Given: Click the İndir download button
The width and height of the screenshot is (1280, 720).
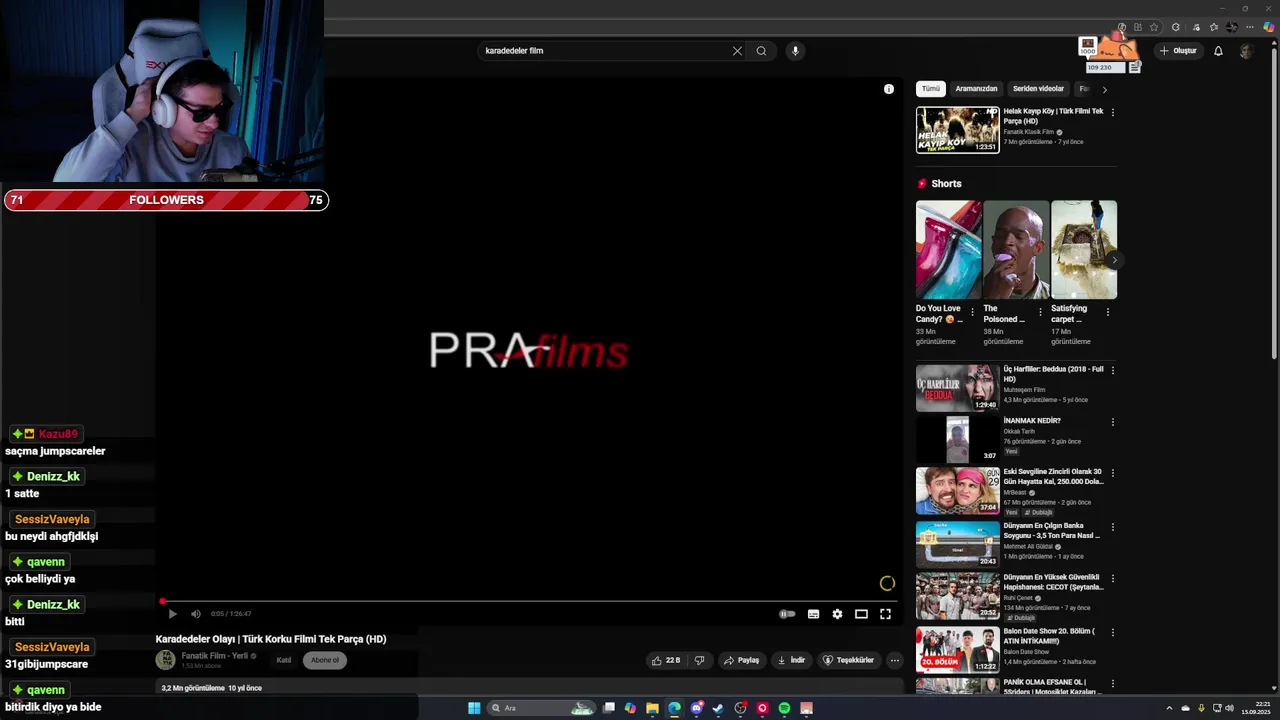Looking at the screenshot, I should click(x=791, y=660).
